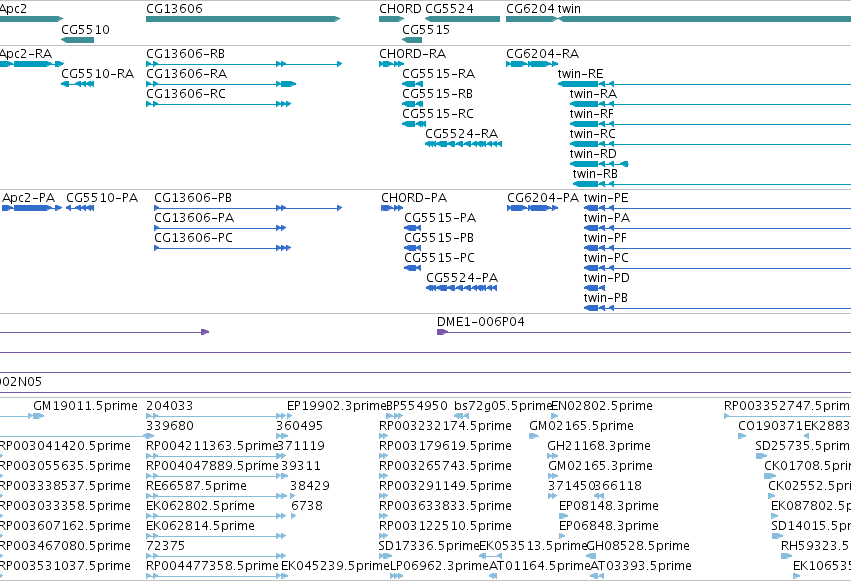Screen dimensions: 851x581
Task: Open the CG13606-RB transcript label
Action: click(185, 54)
